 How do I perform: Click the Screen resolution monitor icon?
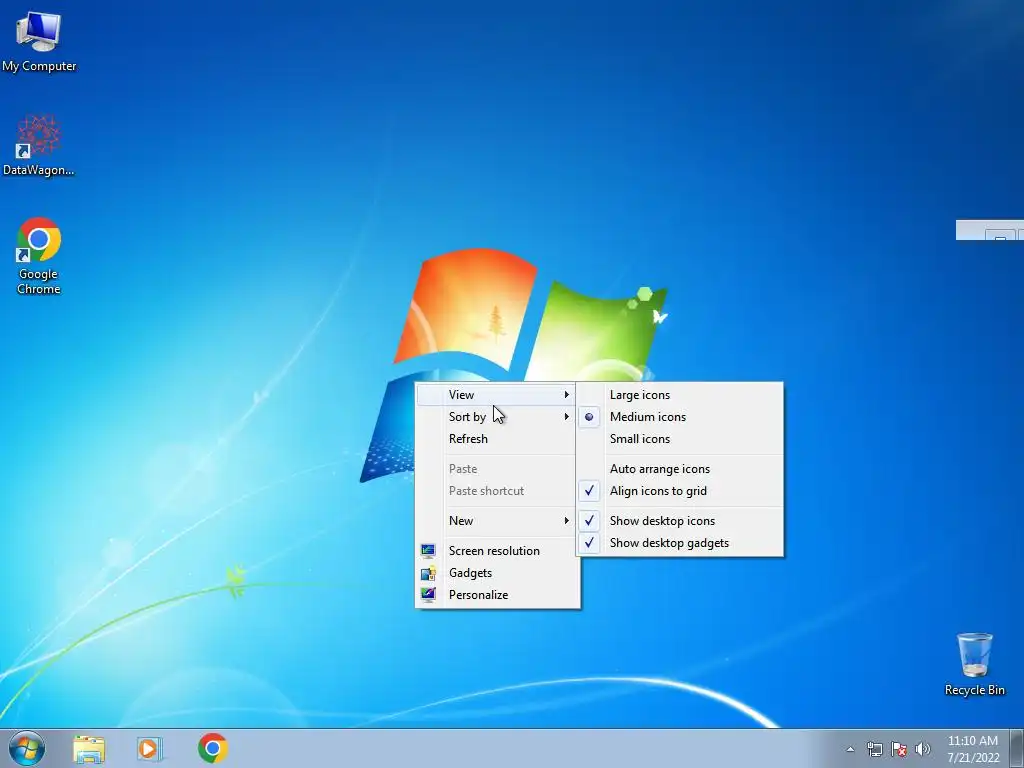[428, 551]
